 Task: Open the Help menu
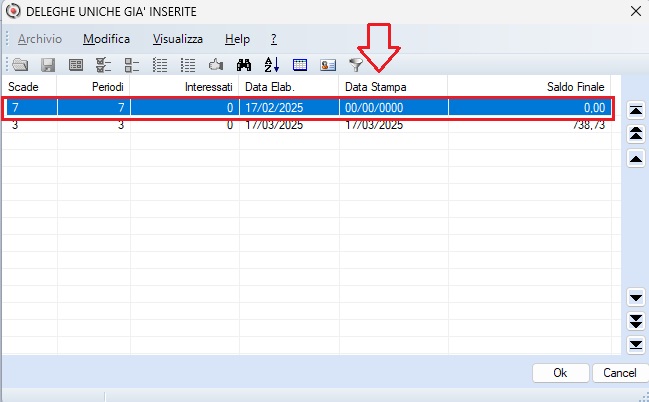pyautogui.click(x=237, y=39)
